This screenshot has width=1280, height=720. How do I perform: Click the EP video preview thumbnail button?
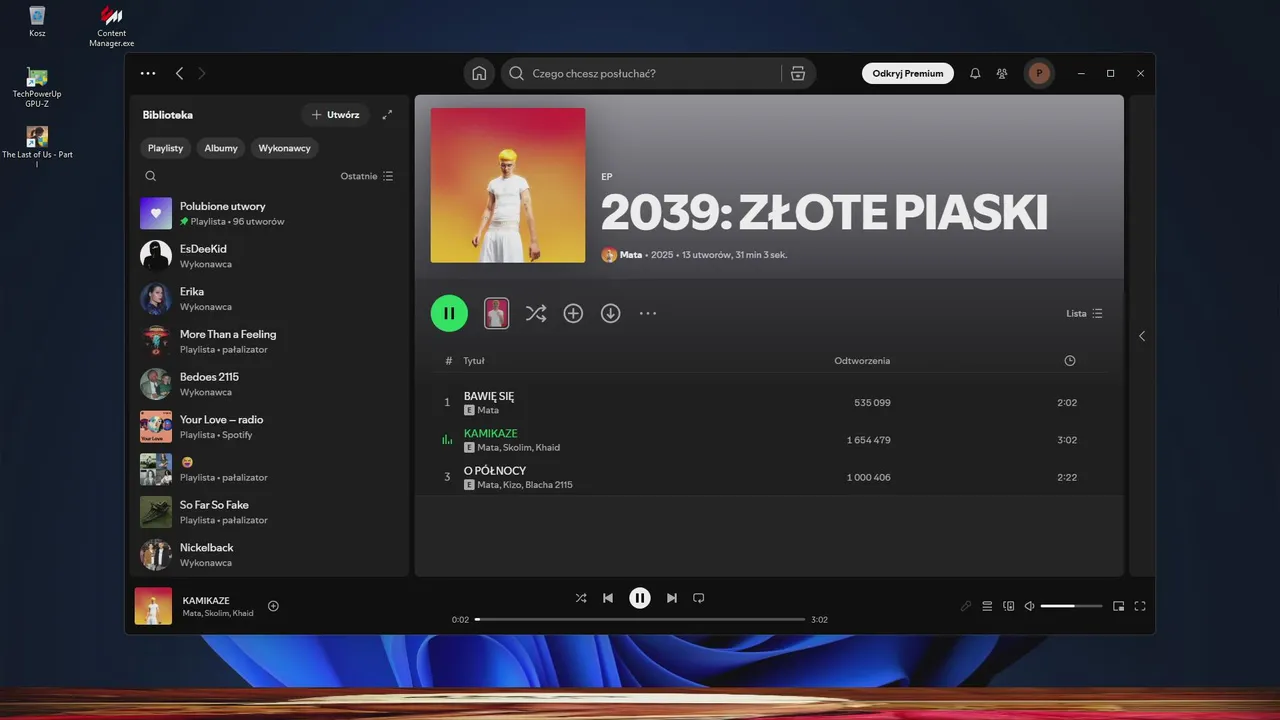[496, 313]
